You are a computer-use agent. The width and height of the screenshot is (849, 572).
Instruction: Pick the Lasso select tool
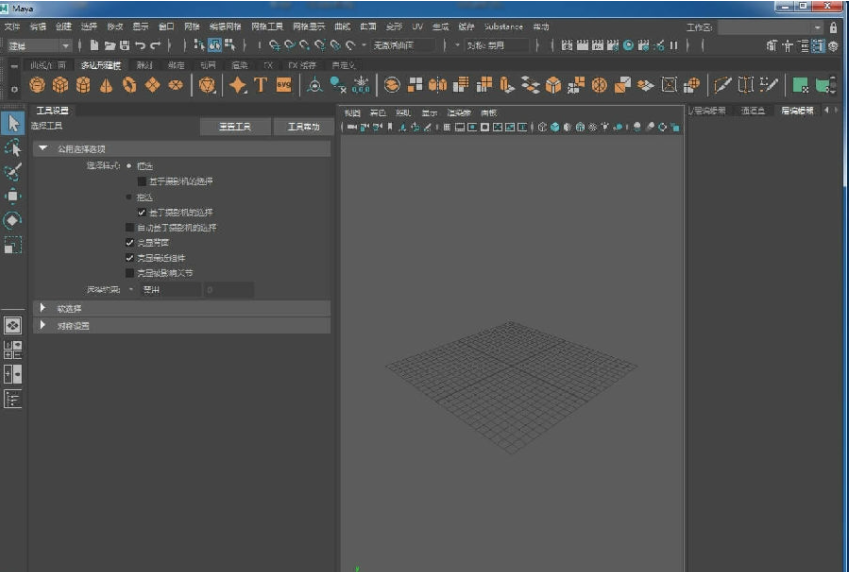[12, 147]
